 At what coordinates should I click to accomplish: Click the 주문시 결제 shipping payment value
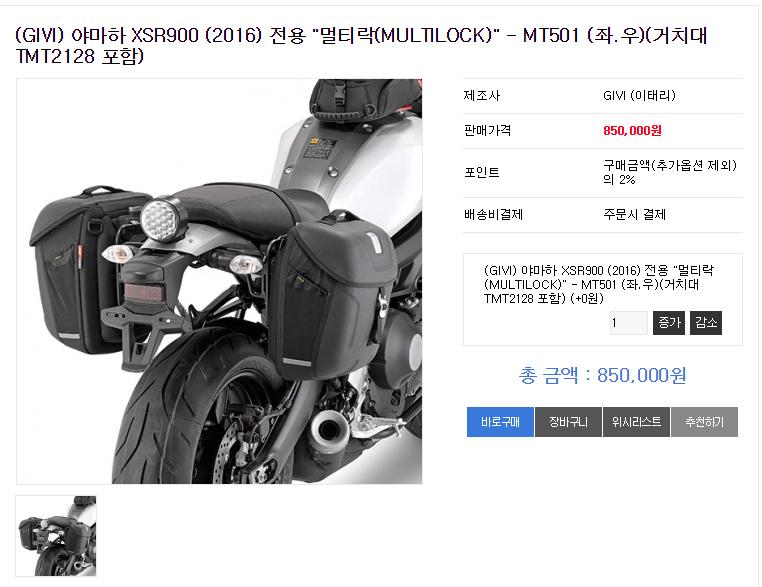coord(634,214)
